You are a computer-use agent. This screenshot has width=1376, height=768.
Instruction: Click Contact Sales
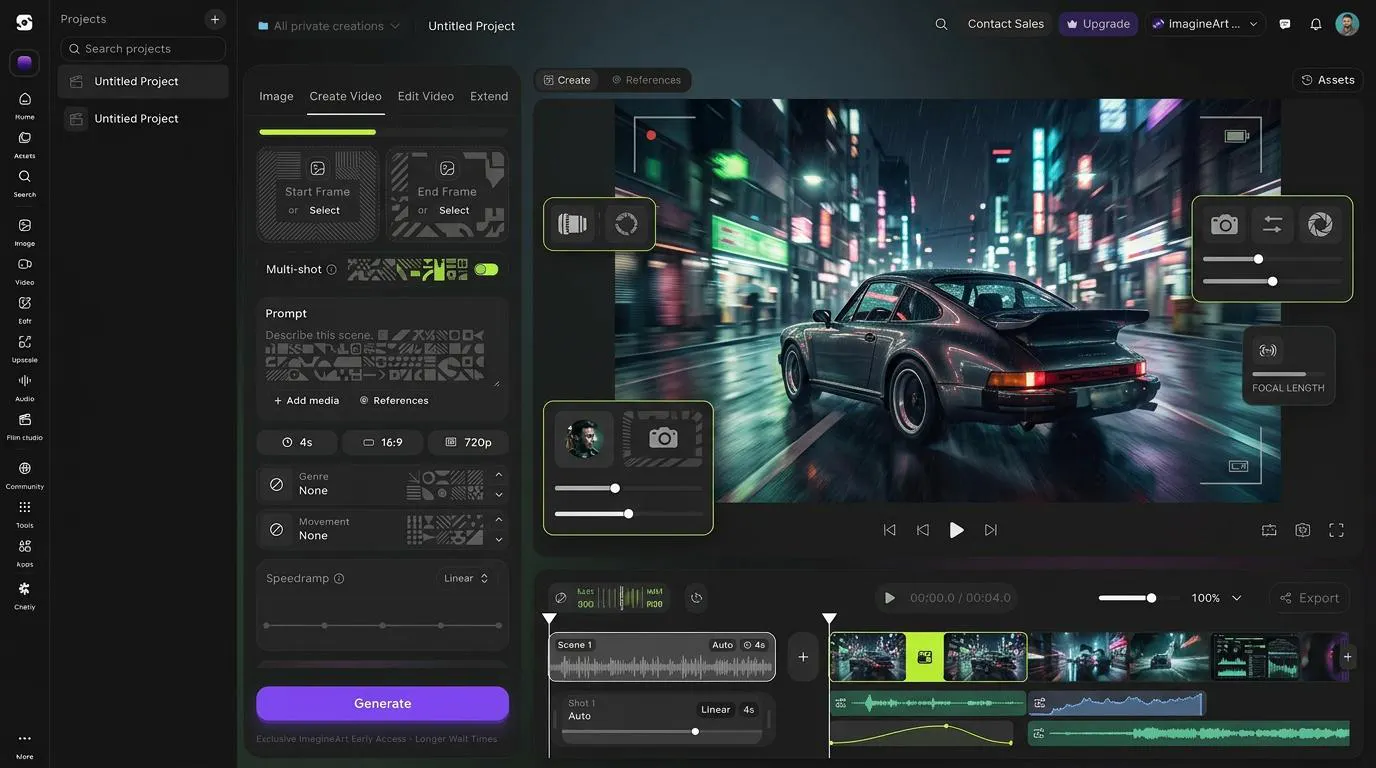[1006, 24]
